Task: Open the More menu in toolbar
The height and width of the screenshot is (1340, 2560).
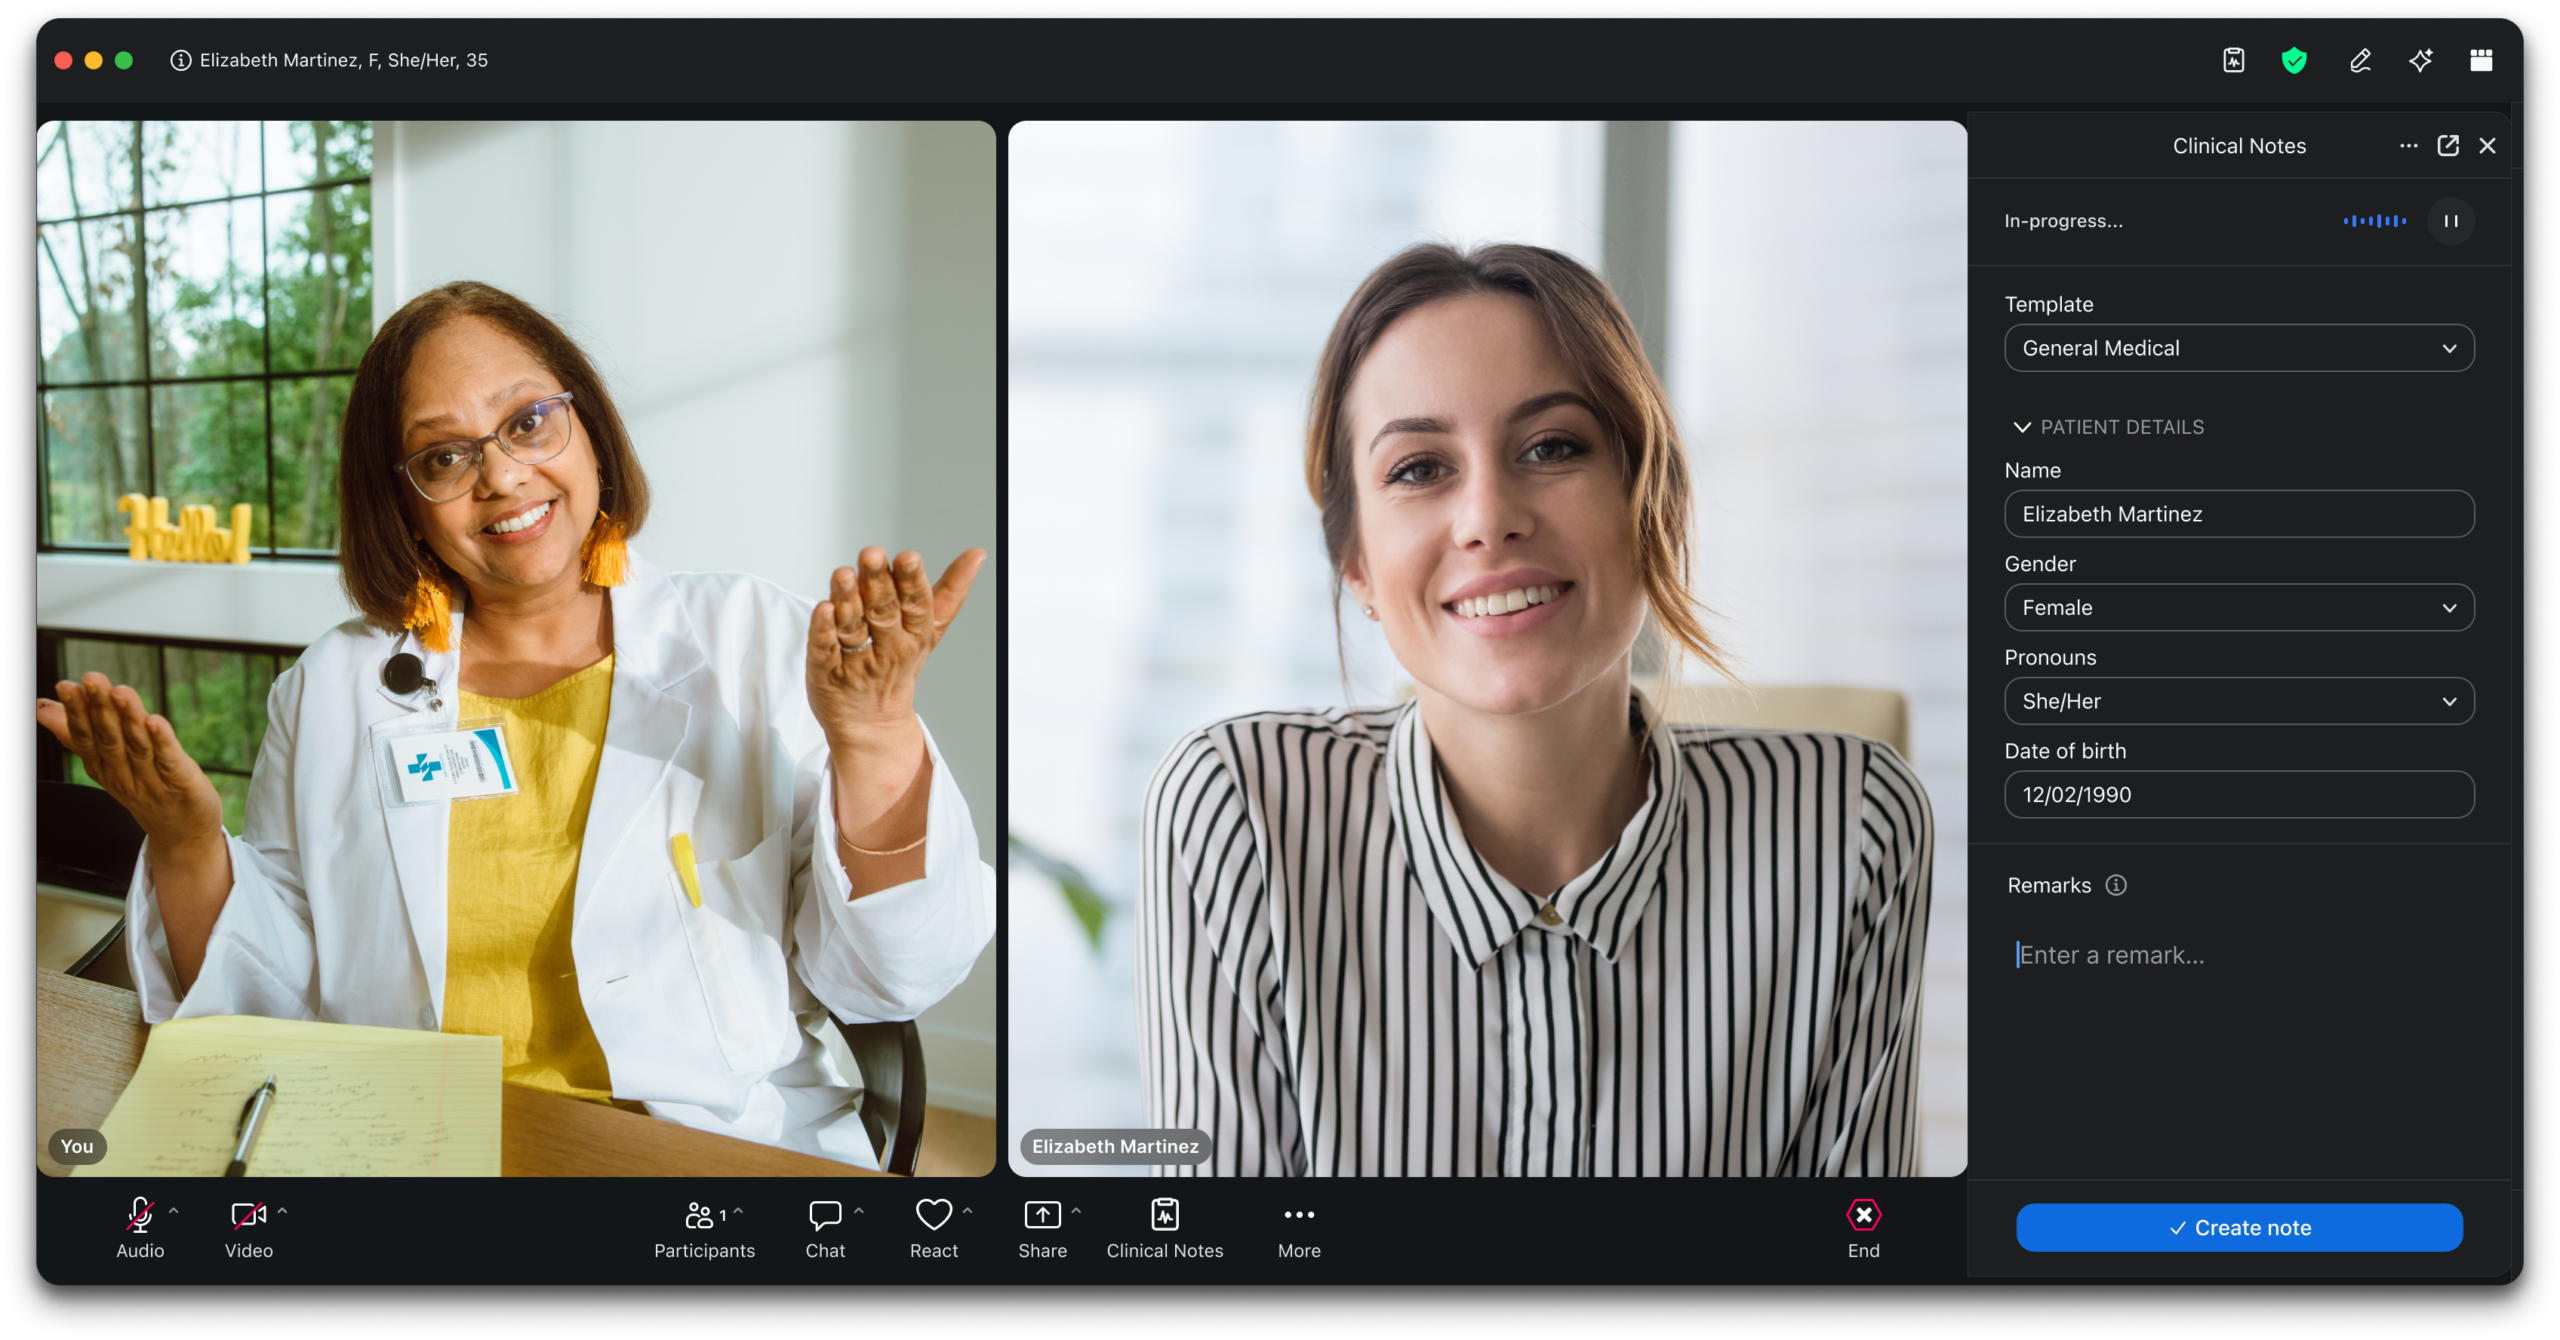Action: coord(1299,1228)
